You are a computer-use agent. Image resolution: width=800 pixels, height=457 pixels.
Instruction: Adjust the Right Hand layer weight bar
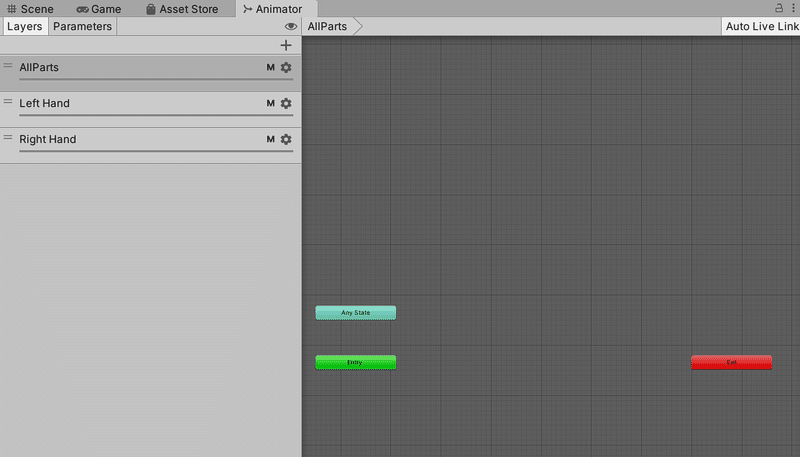click(156, 151)
